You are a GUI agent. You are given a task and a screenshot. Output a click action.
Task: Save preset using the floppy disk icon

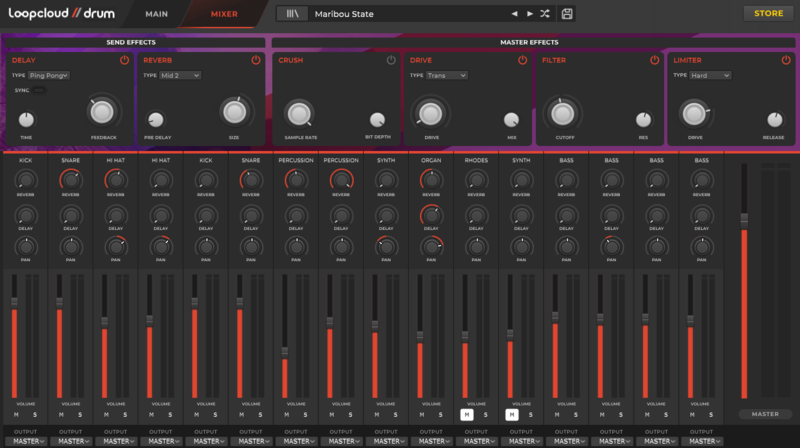568,14
